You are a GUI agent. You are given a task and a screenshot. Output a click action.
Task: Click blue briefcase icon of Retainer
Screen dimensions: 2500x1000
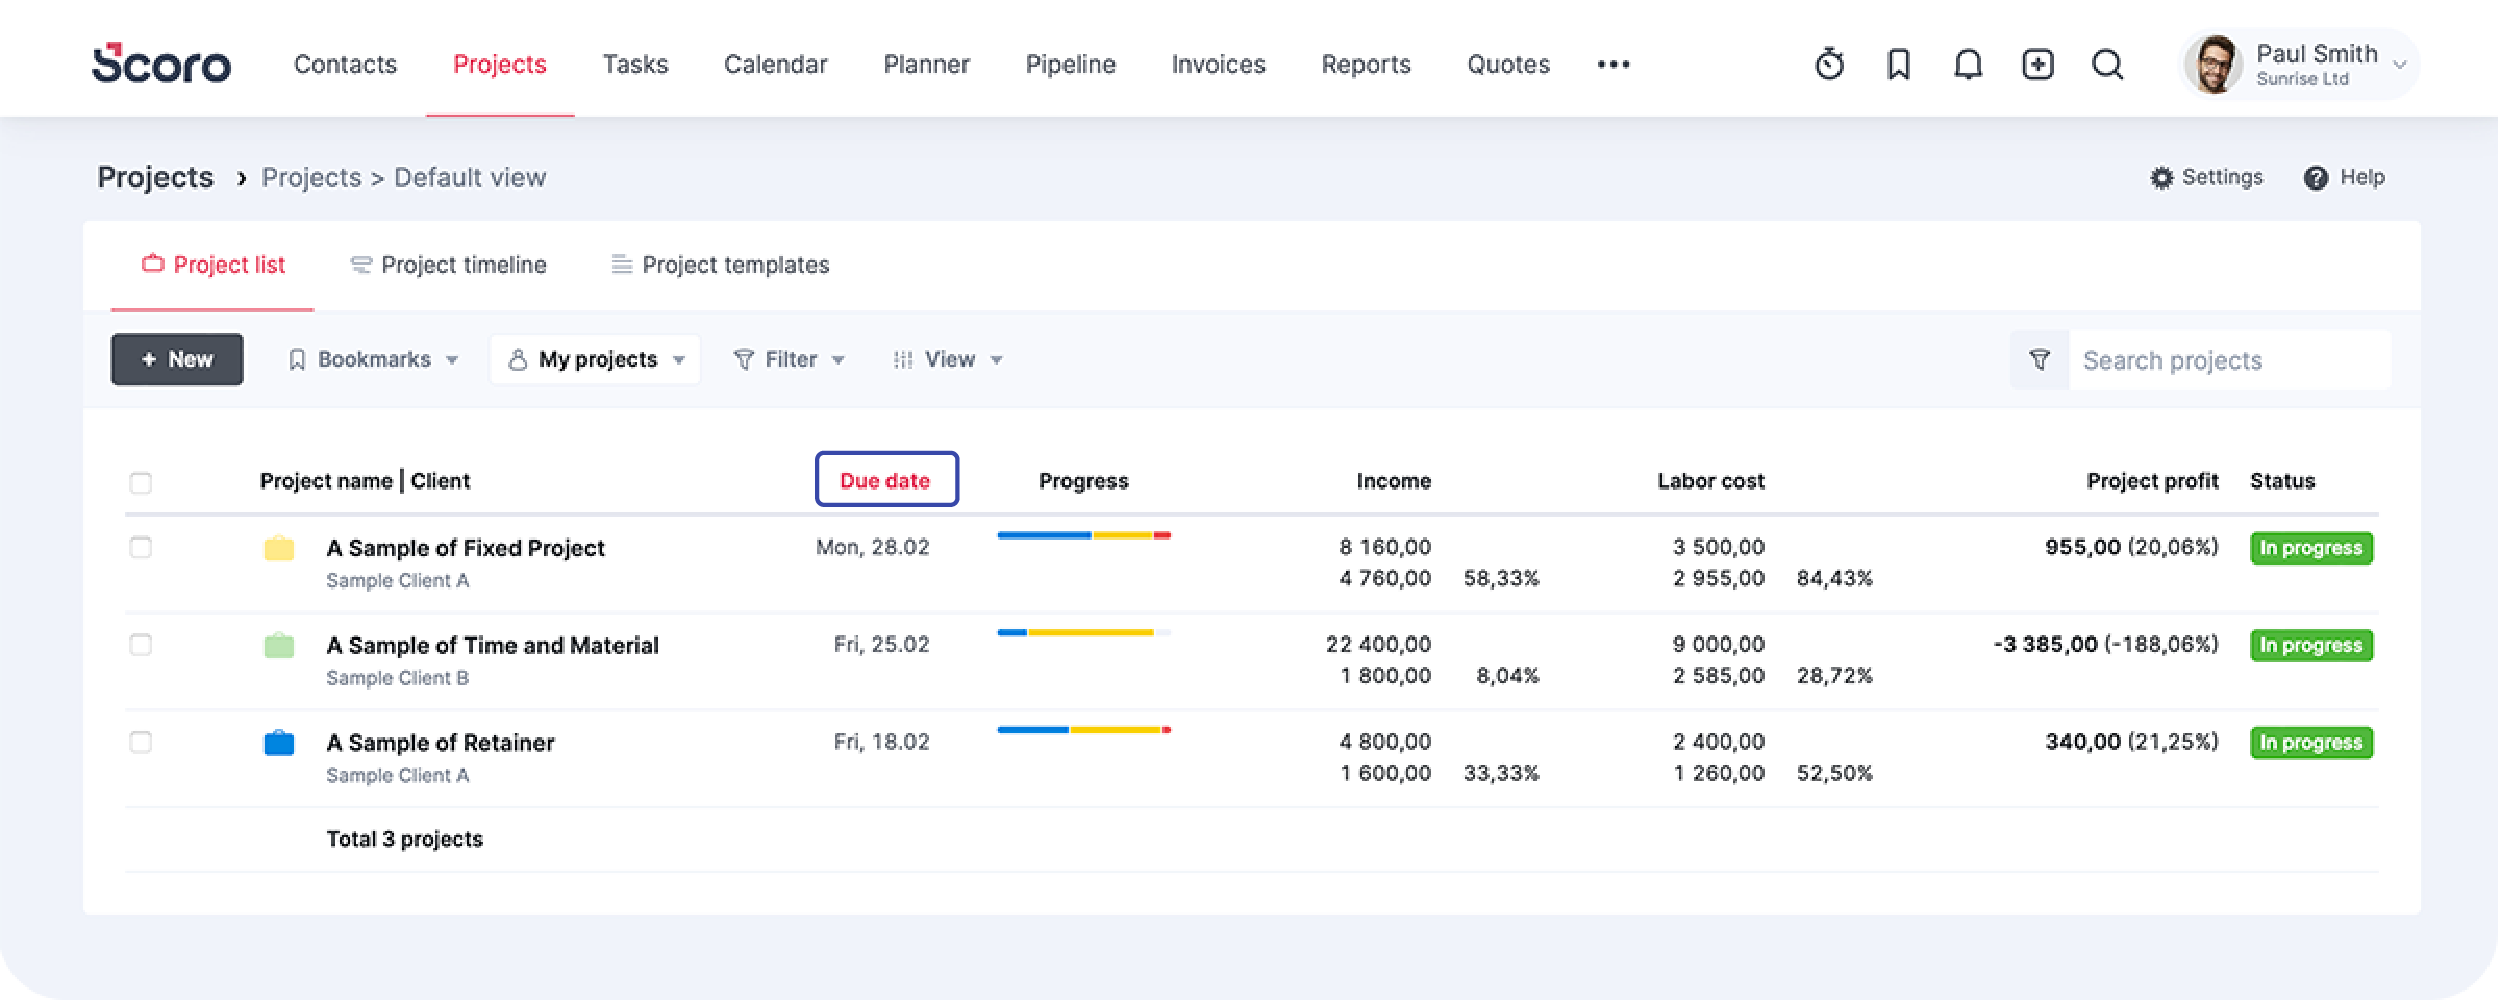(x=279, y=742)
